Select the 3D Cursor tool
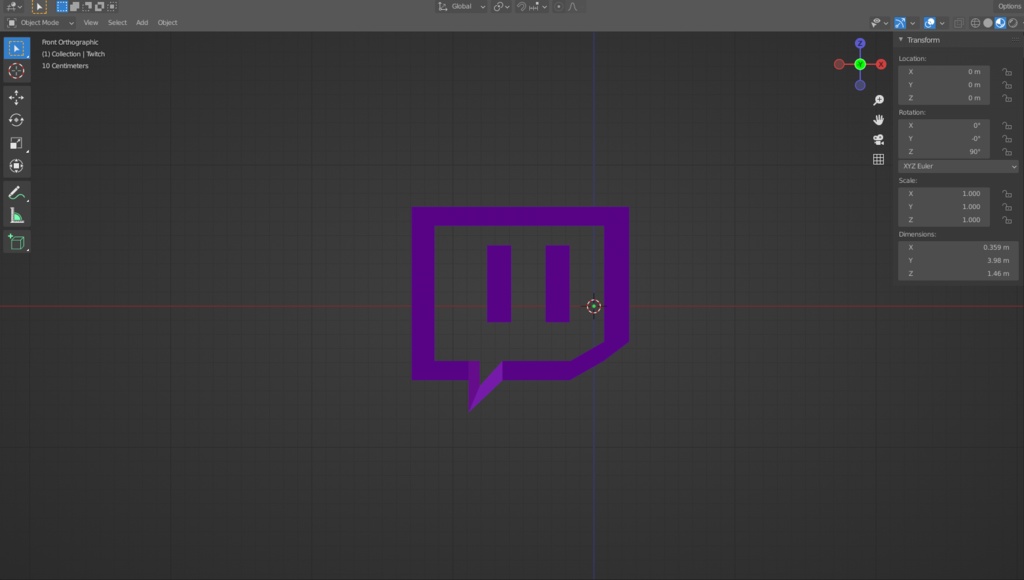Screen dimensions: 1024x580 (16, 71)
